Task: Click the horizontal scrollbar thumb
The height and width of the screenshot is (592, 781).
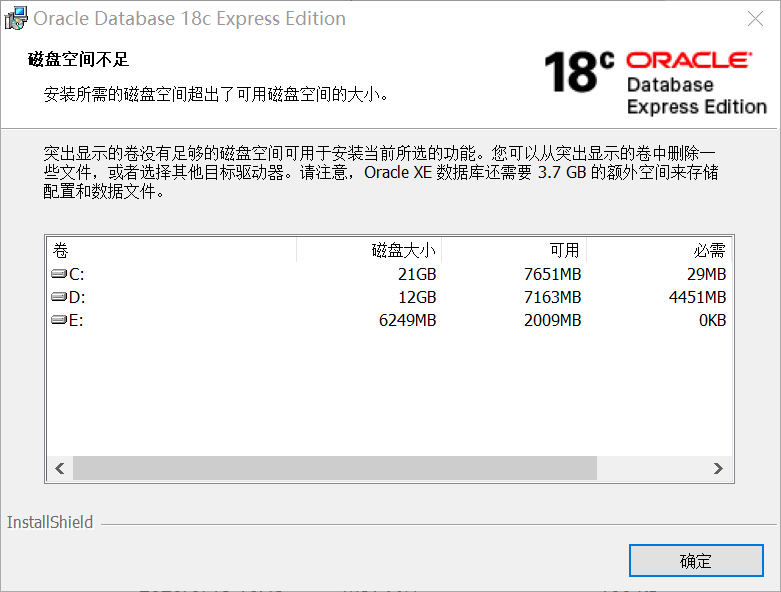Action: click(x=335, y=468)
